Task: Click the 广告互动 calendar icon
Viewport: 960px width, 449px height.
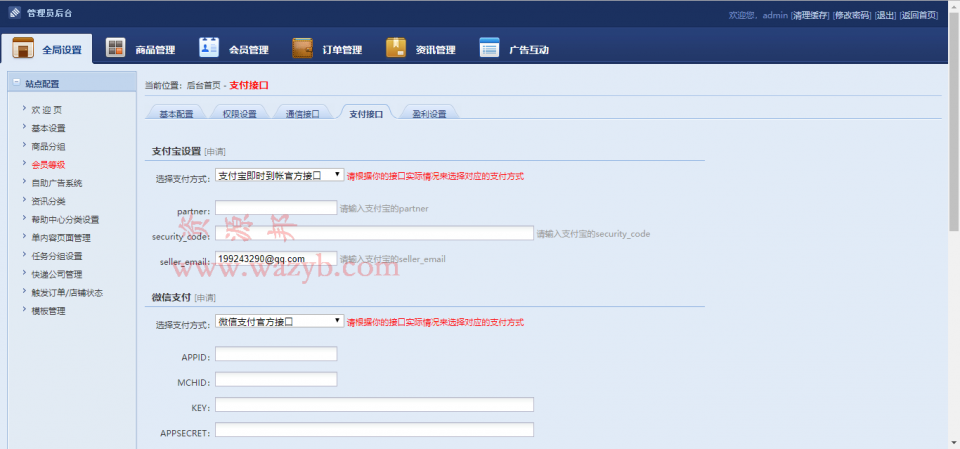Action: coord(490,48)
